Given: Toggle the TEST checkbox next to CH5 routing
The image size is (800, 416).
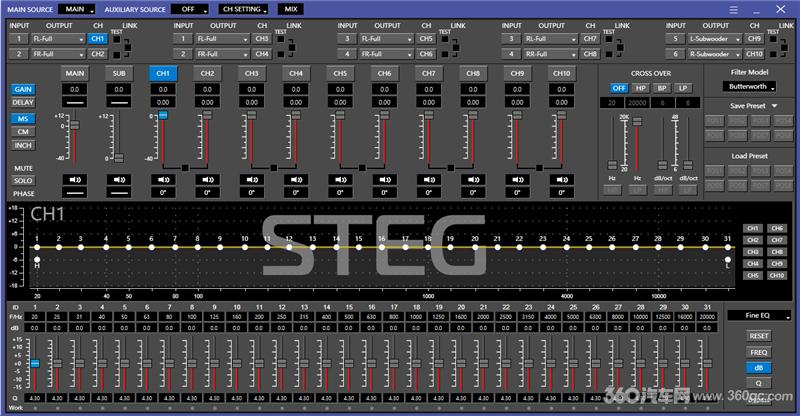Looking at the screenshot, I should click(x=445, y=39).
